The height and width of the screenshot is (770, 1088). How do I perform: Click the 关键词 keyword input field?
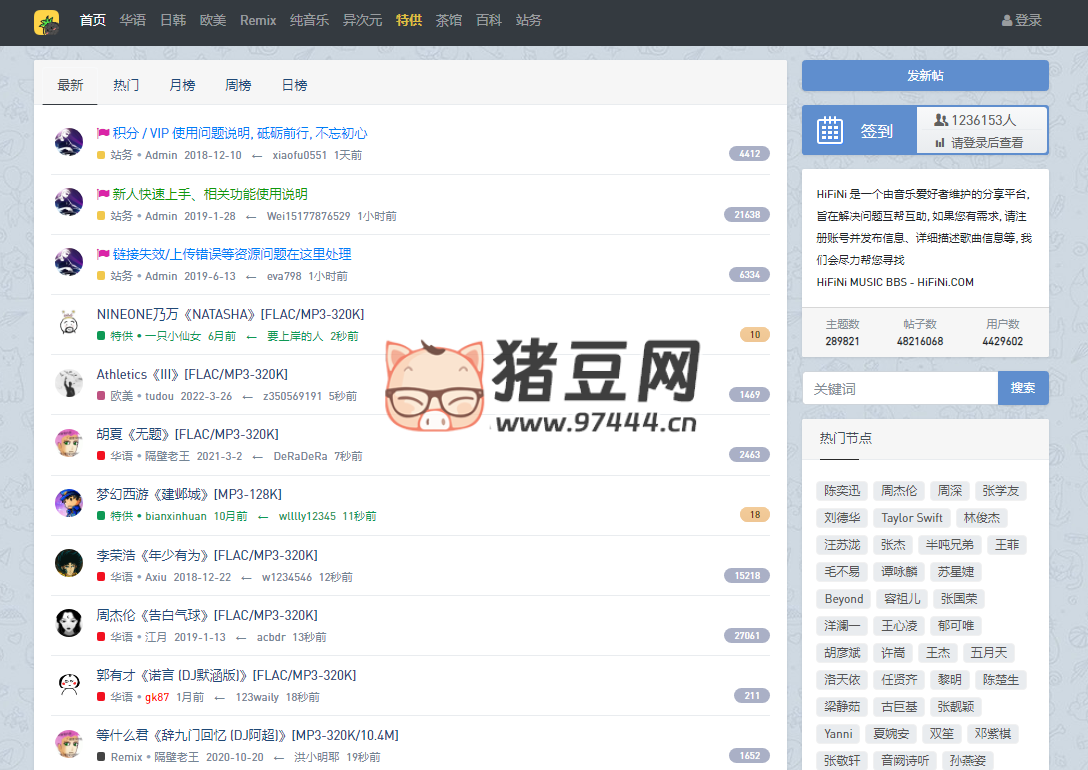(897, 387)
